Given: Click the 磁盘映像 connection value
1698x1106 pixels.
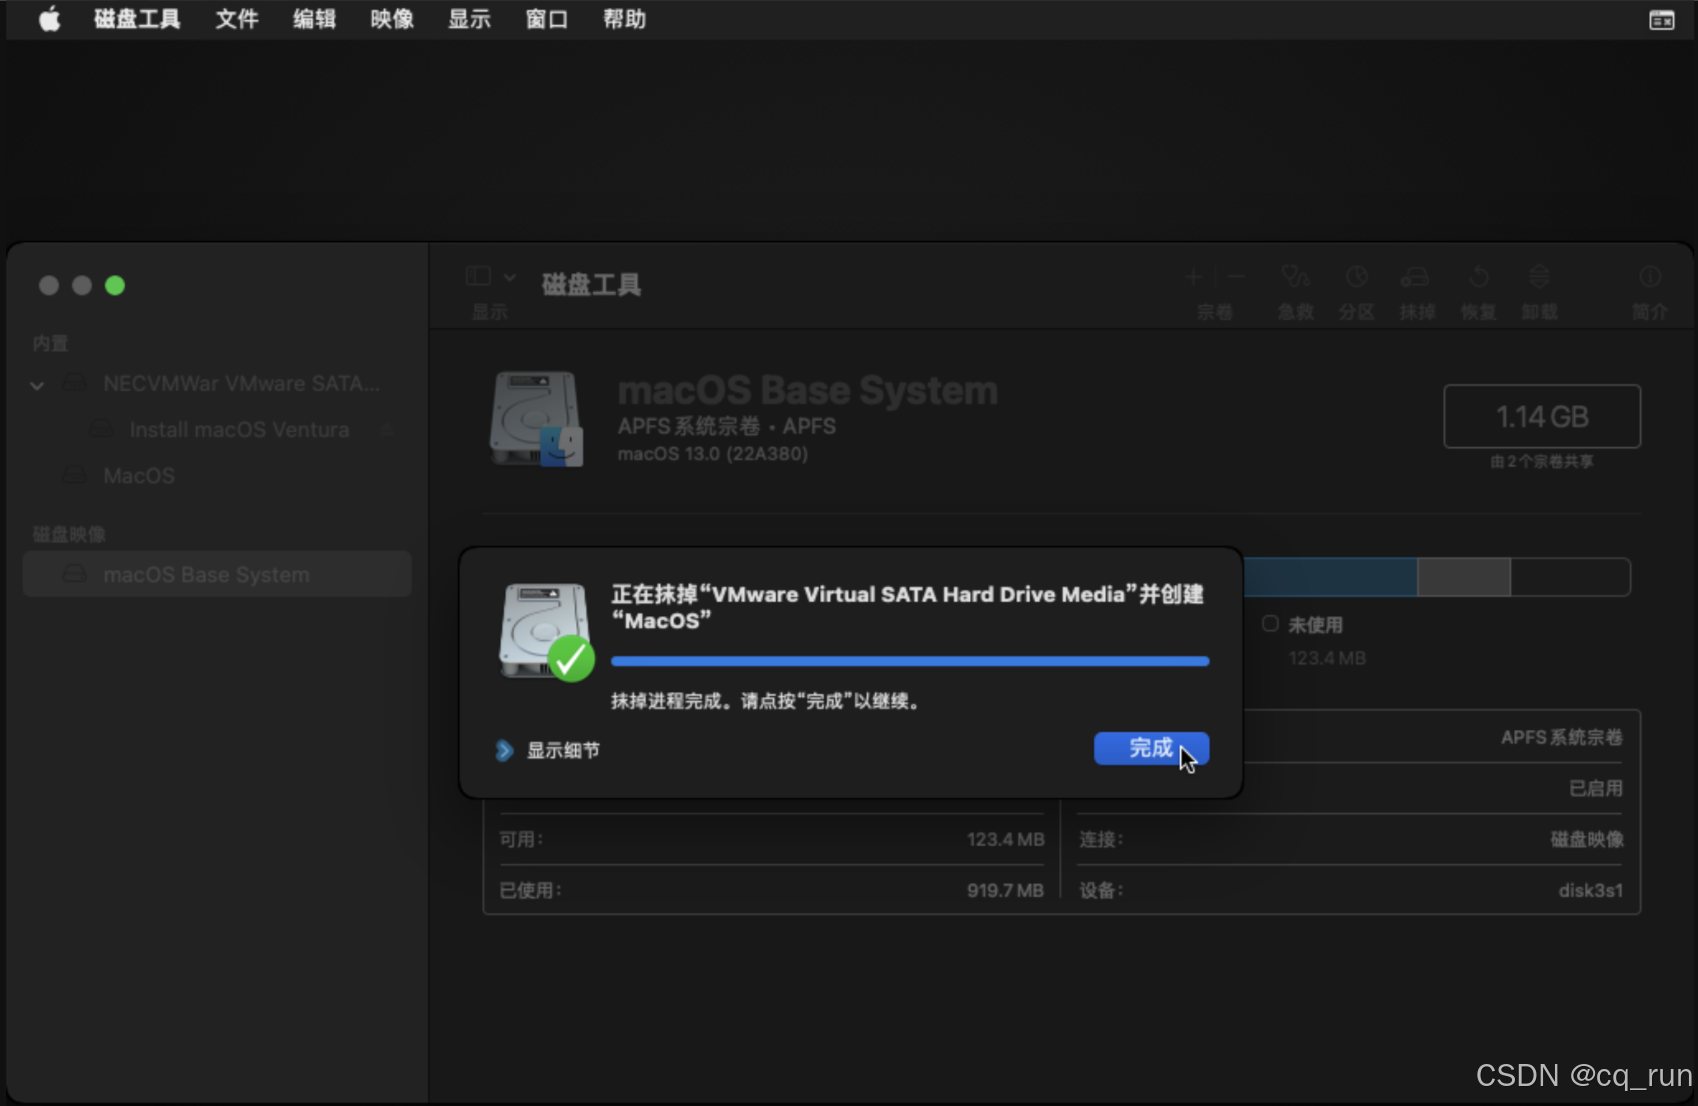Looking at the screenshot, I should click(x=1587, y=840).
